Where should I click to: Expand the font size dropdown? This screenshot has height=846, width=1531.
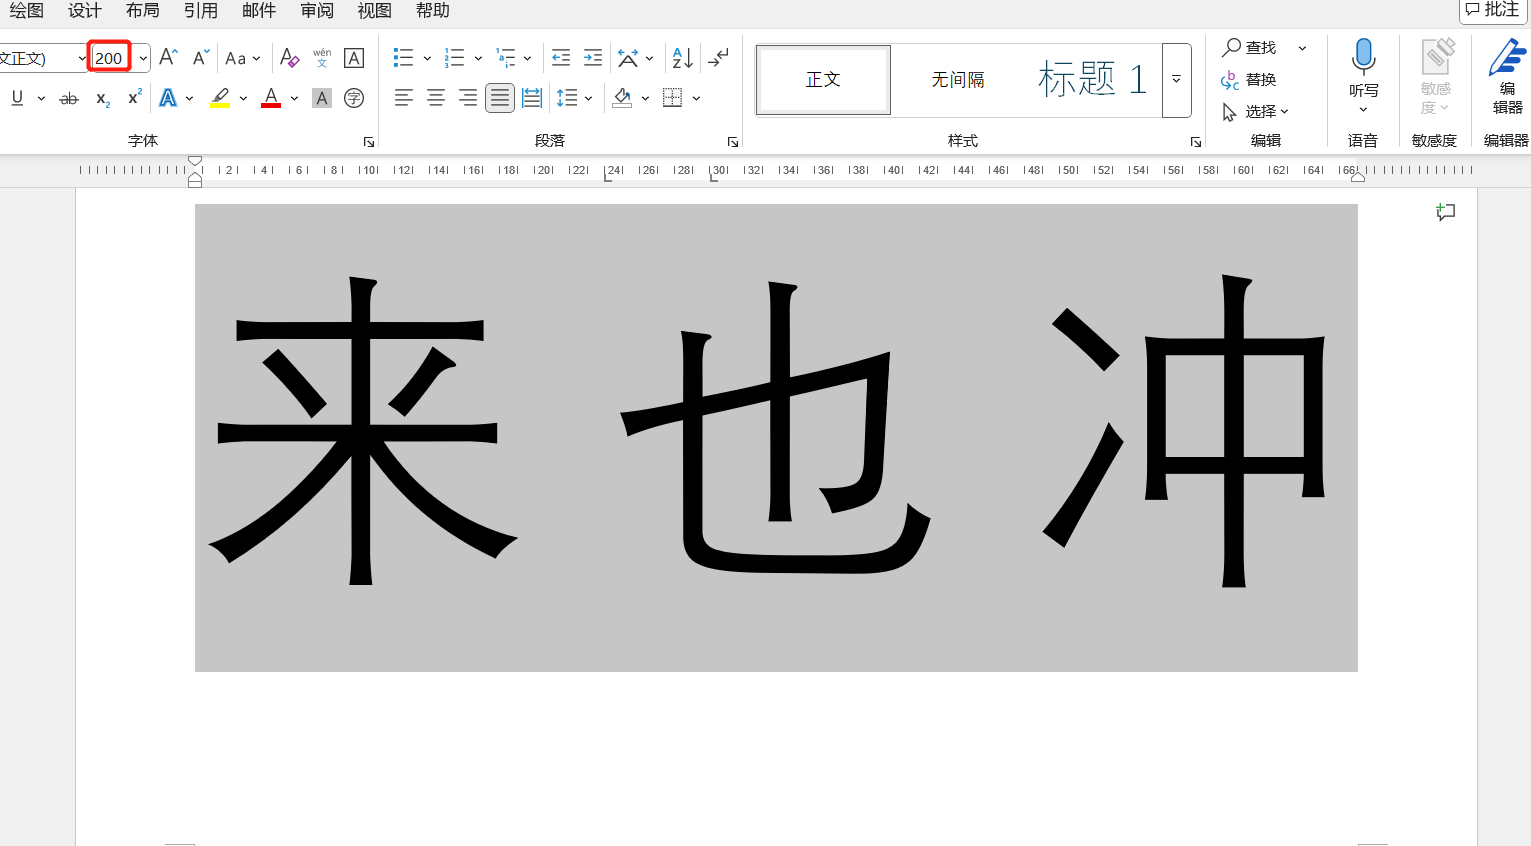143,58
